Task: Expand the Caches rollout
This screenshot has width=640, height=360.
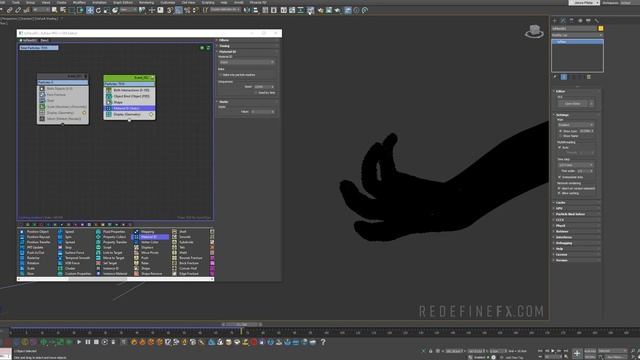Action: [576, 202]
